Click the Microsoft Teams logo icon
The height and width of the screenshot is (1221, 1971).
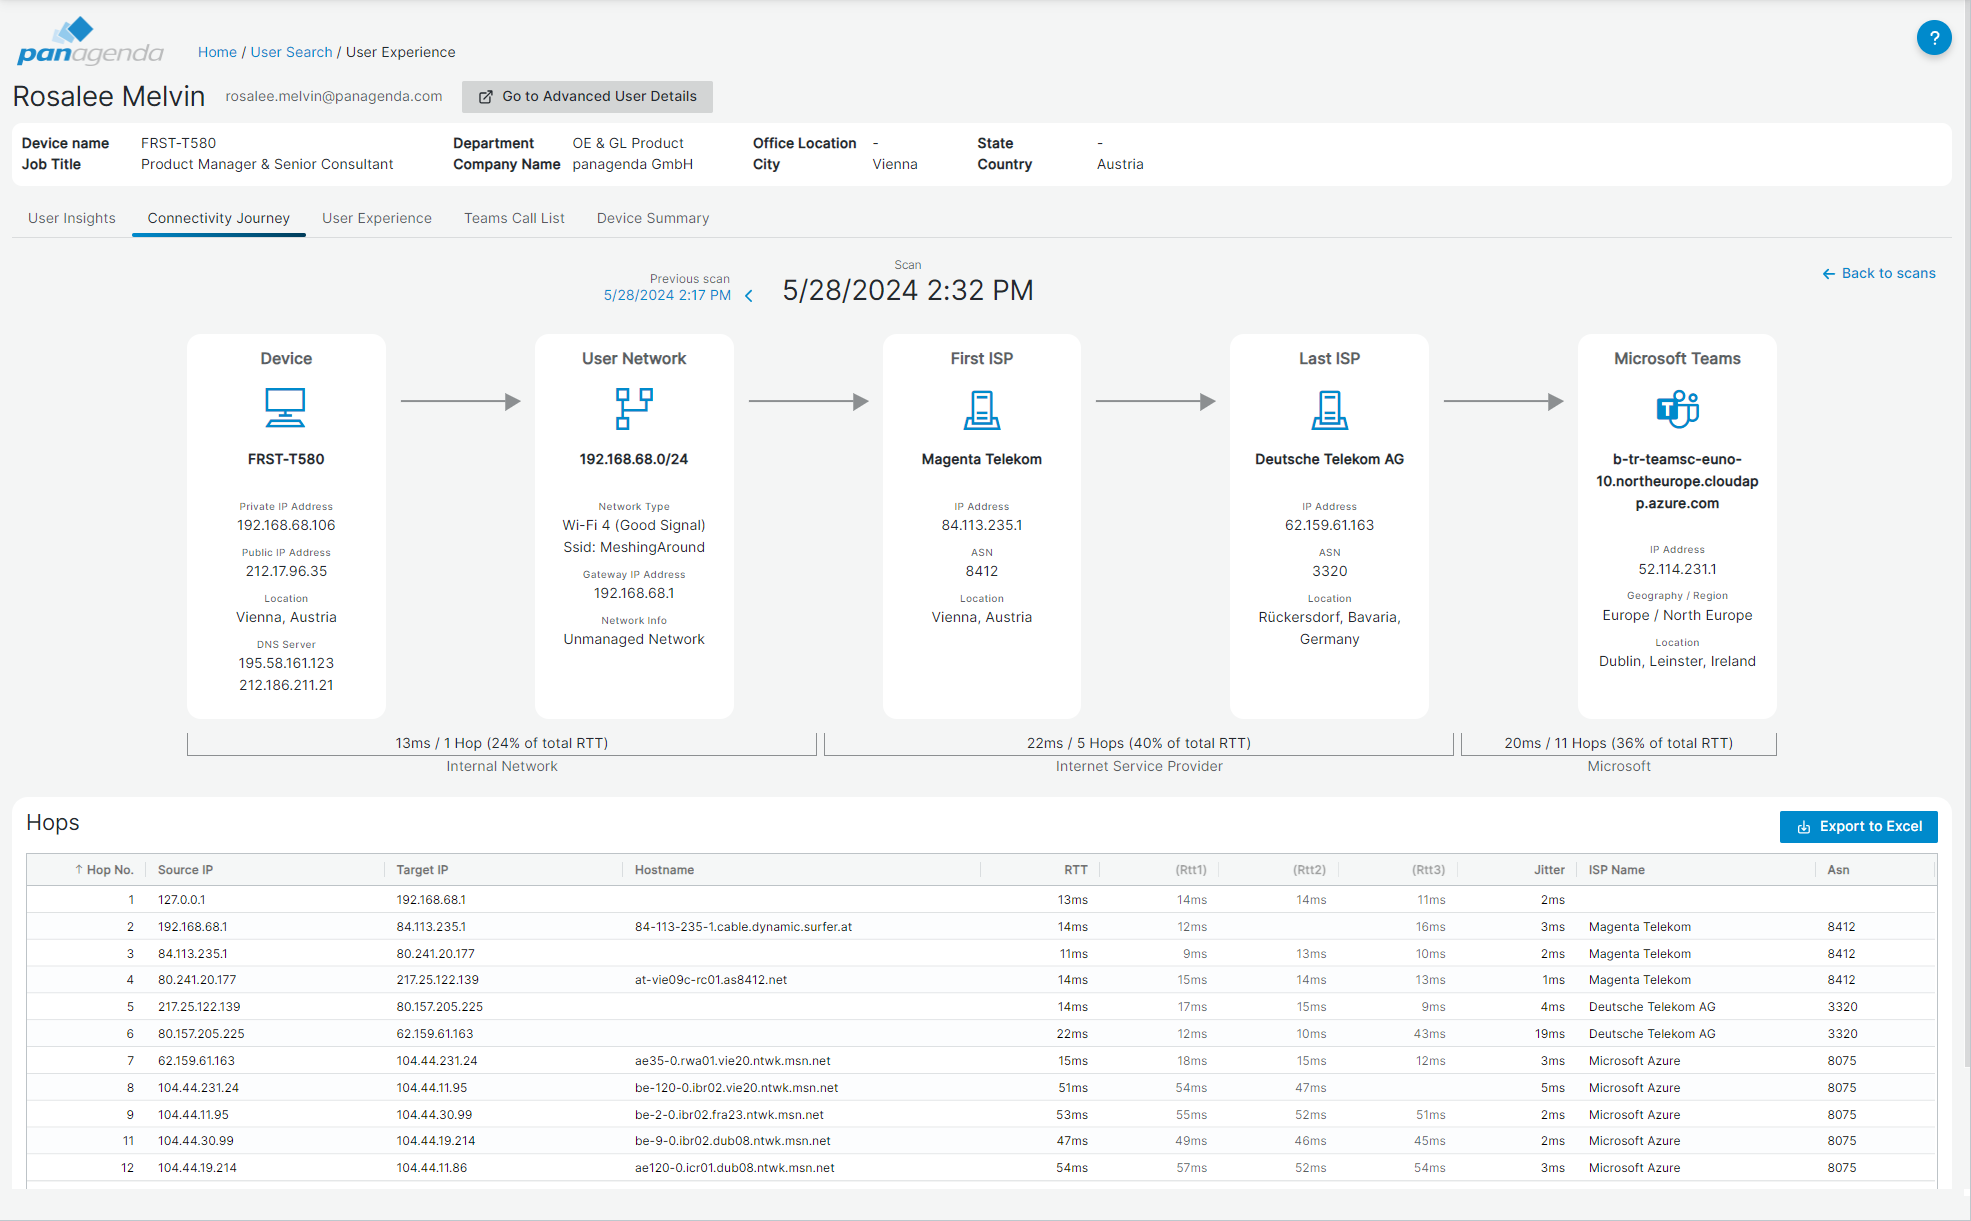pyautogui.click(x=1677, y=408)
